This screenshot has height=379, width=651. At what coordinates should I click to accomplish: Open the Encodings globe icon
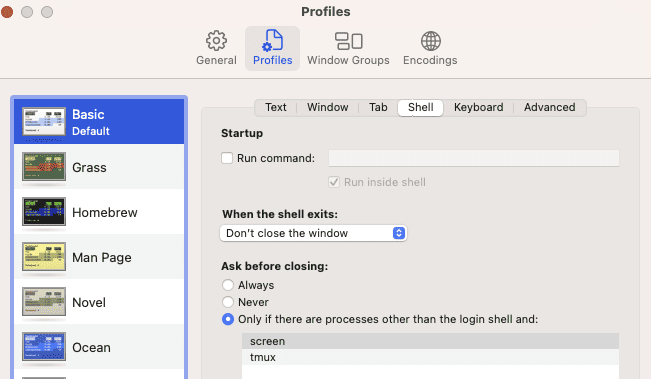tap(431, 41)
